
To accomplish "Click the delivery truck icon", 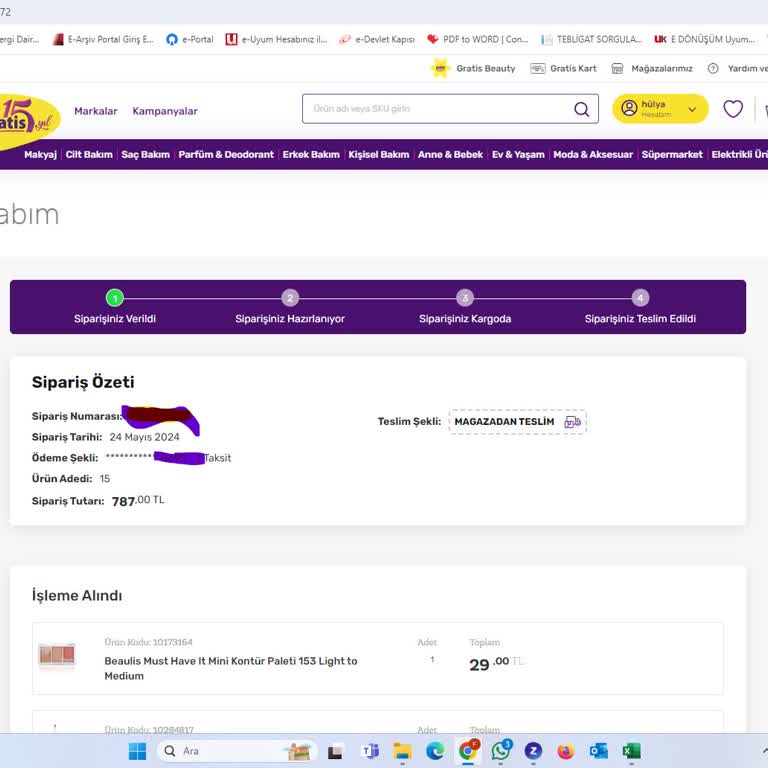I will (572, 422).
